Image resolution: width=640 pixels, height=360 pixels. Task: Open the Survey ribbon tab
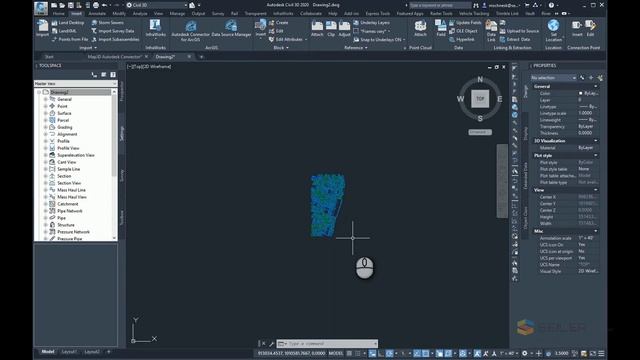point(218,13)
